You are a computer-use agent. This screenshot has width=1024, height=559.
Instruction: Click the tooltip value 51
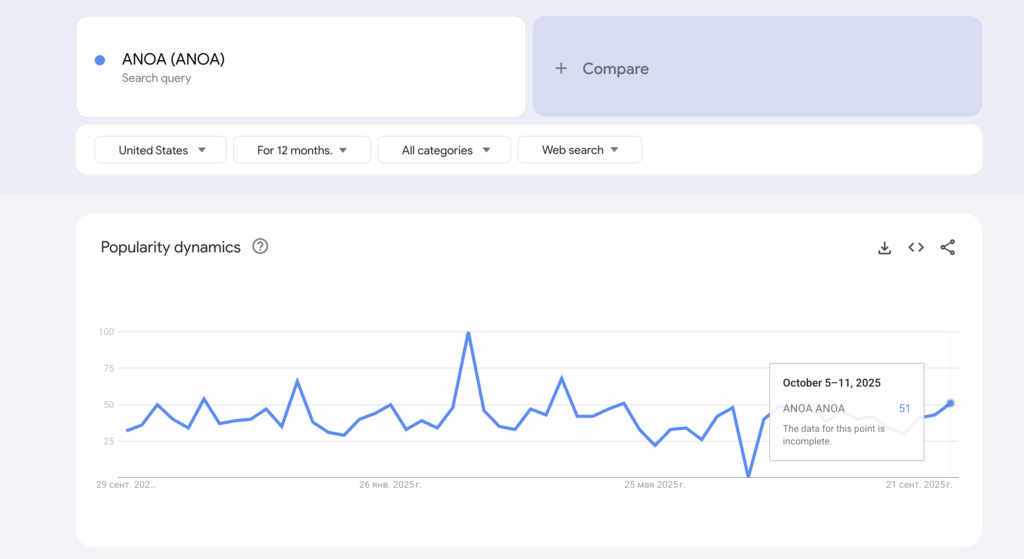pos(904,408)
